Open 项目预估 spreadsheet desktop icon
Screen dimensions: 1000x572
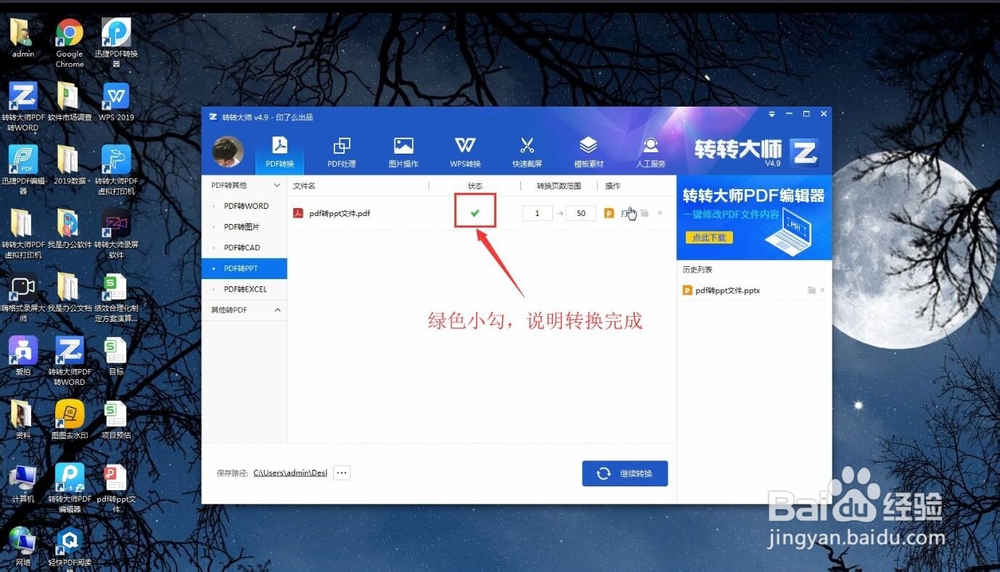[116, 420]
